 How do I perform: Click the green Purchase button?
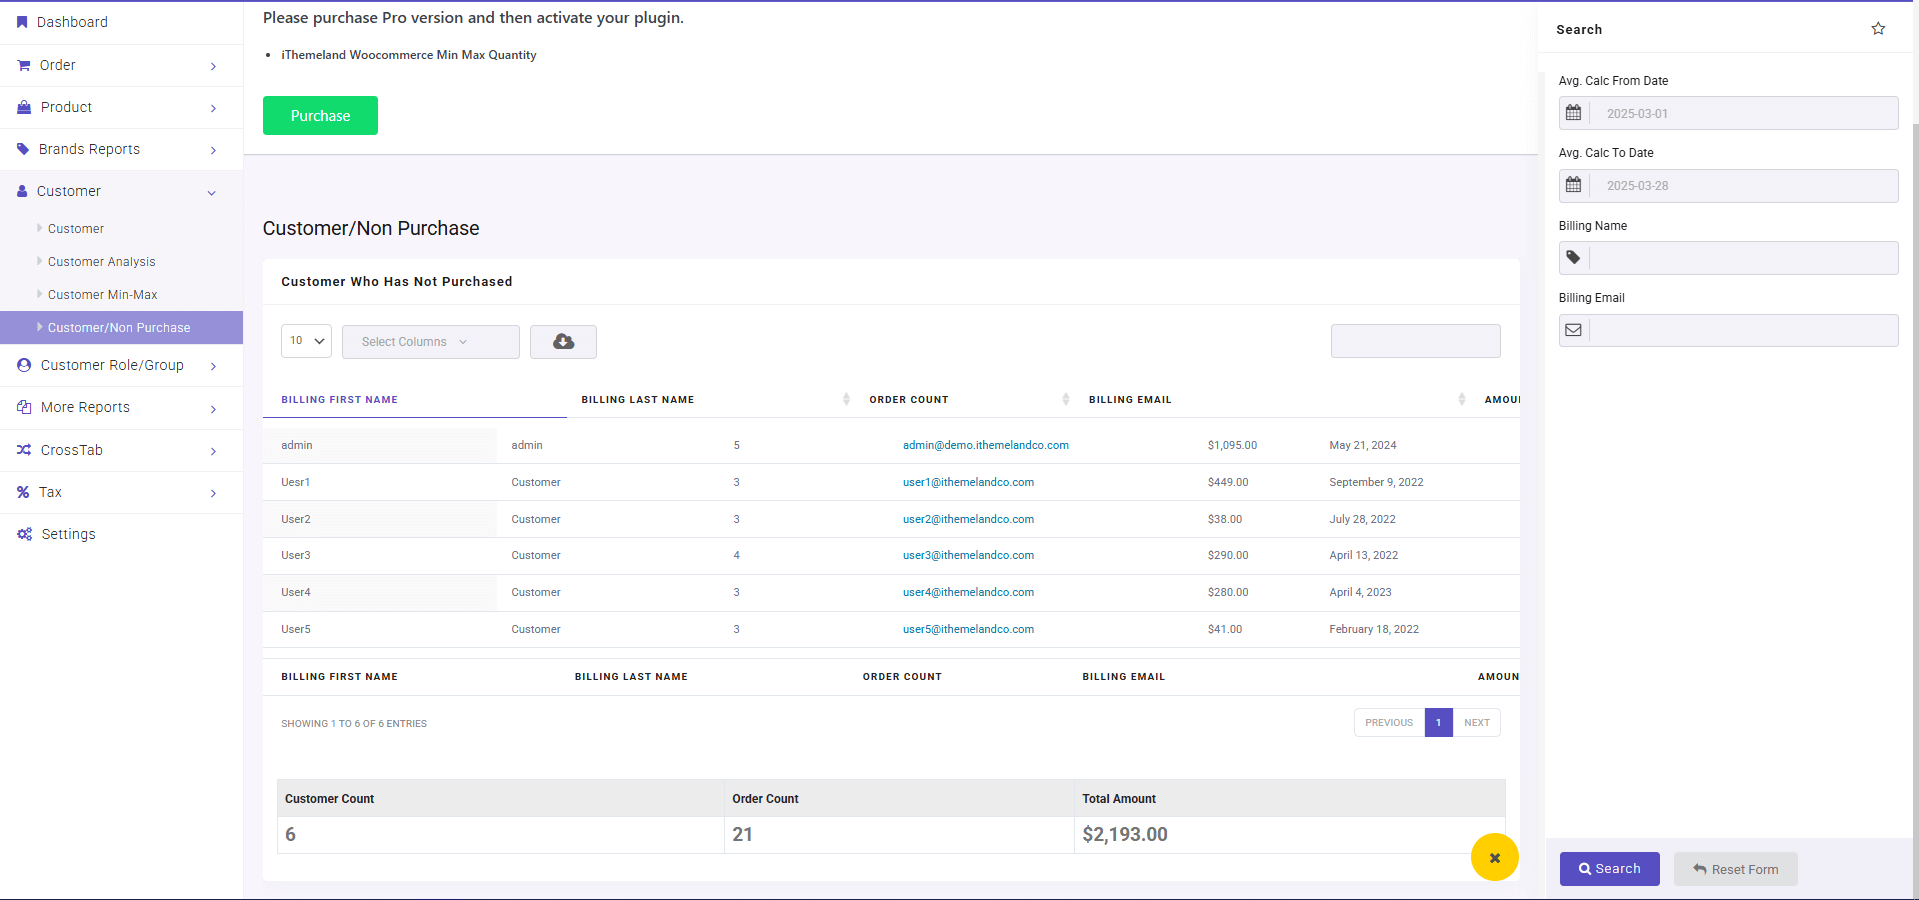pyautogui.click(x=320, y=115)
